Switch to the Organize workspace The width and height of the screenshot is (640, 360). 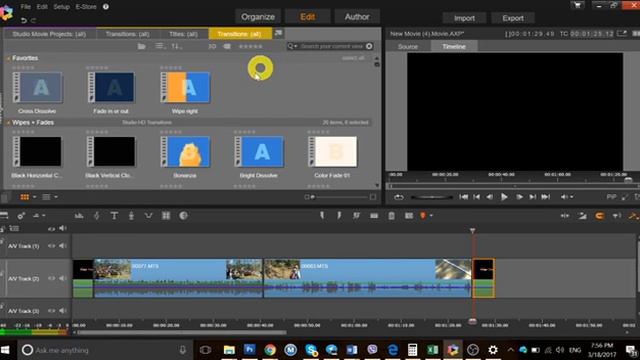click(x=258, y=17)
